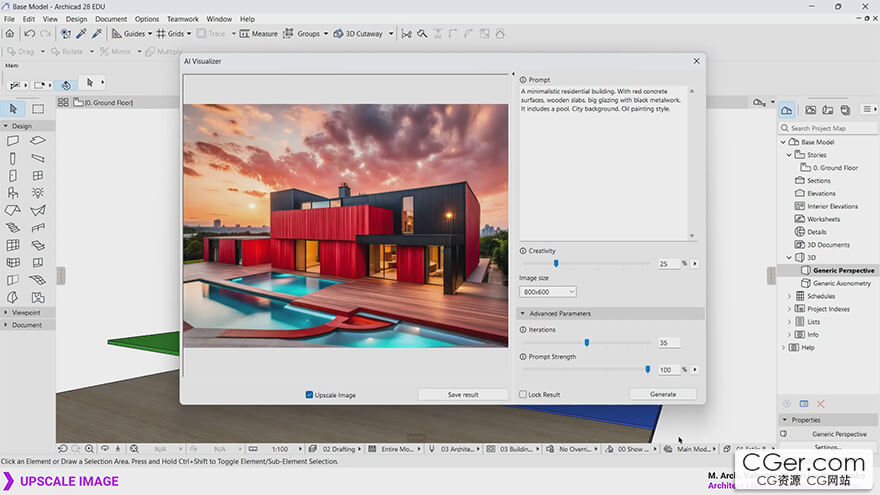Image resolution: width=880 pixels, height=495 pixels.
Task: Enable the Lock Result checkbox
Action: coord(523,395)
